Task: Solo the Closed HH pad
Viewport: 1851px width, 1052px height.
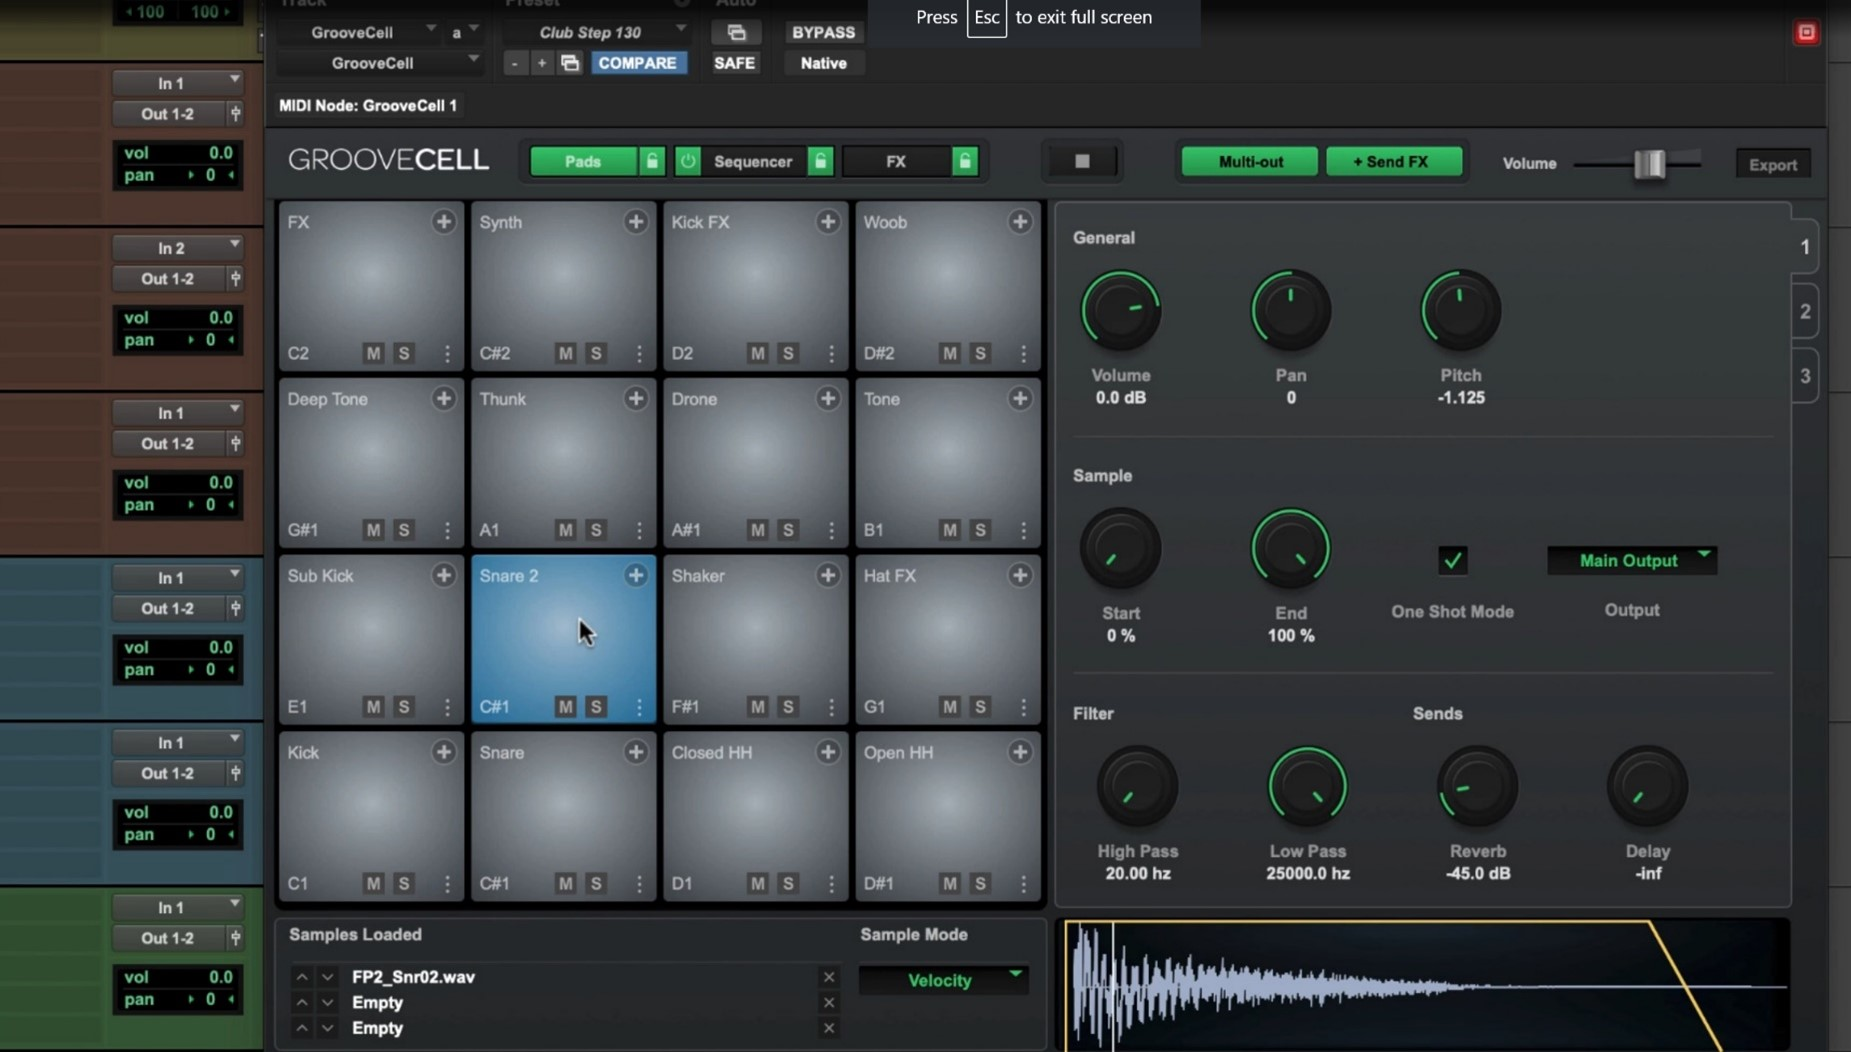Action: (788, 884)
